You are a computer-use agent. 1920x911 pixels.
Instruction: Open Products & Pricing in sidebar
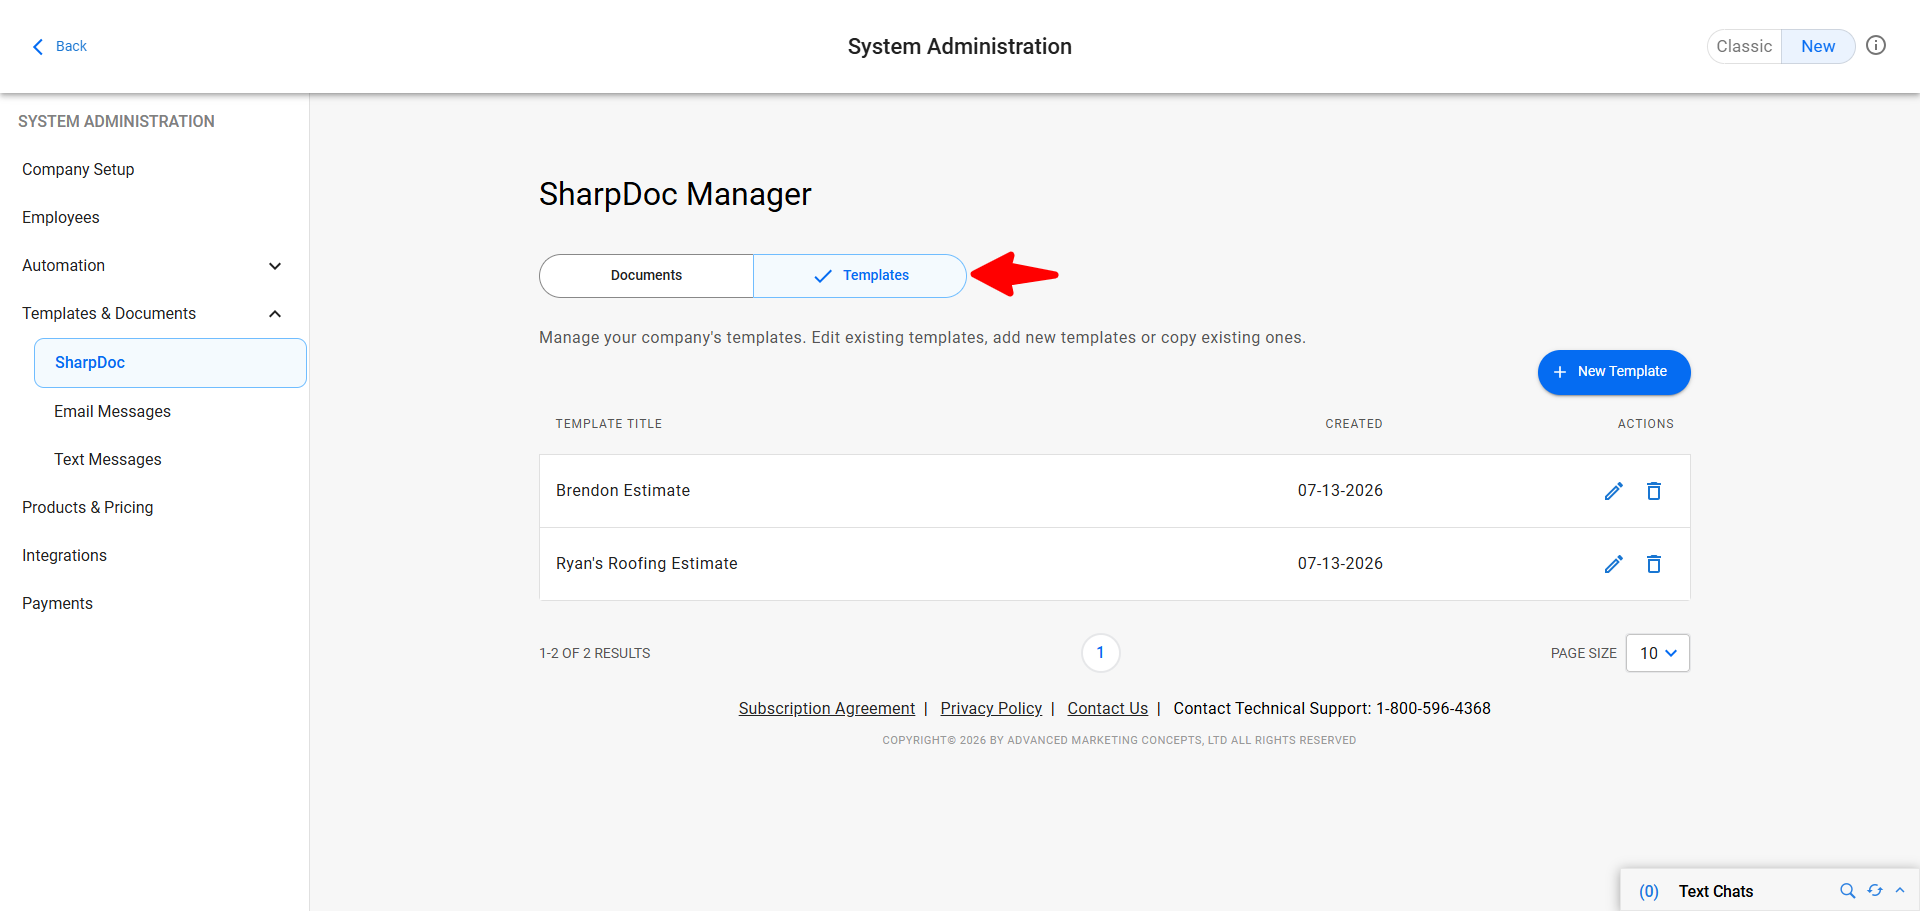click(x=88, y=508)
